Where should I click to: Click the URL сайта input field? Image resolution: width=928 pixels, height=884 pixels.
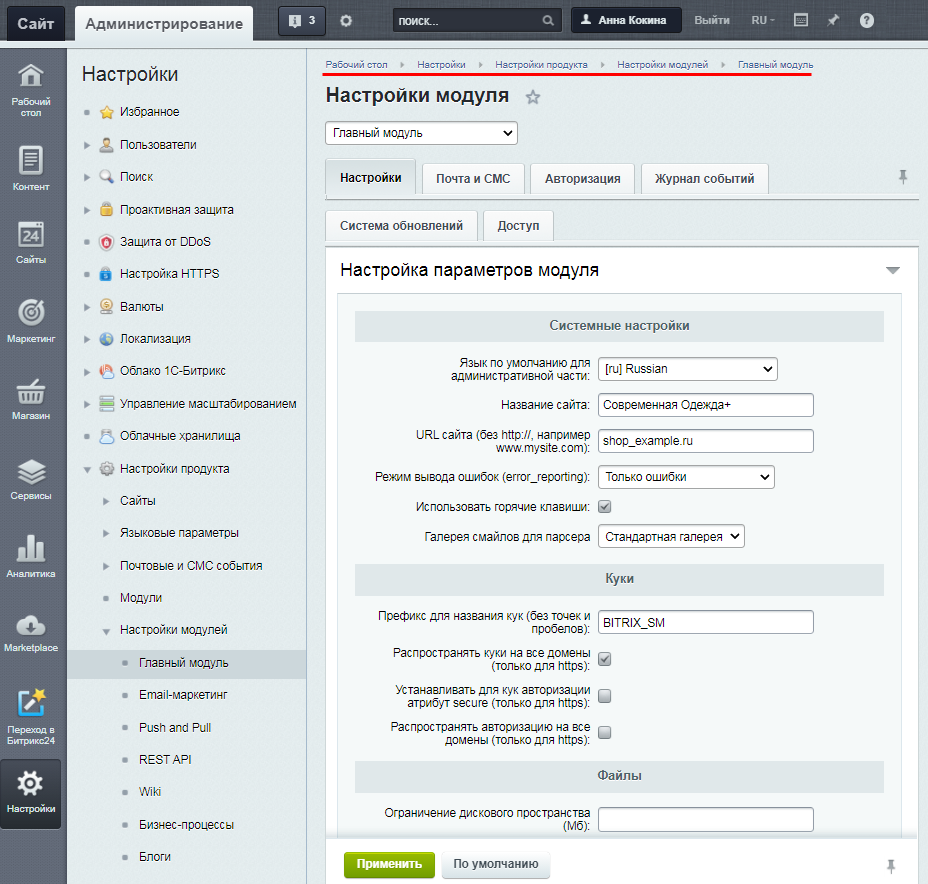coord(705,441)
